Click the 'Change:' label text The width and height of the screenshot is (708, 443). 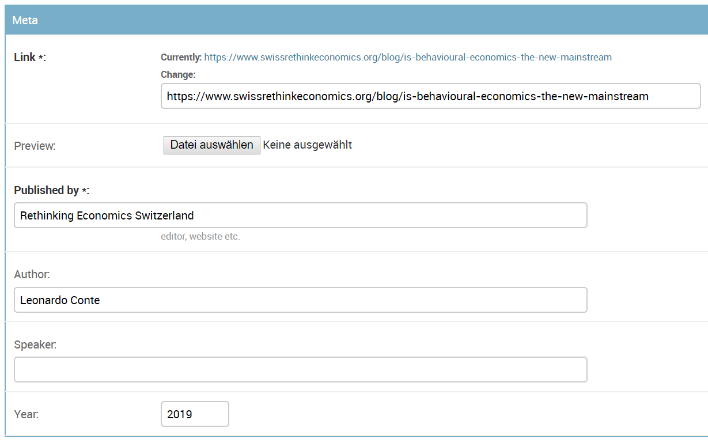178,75
